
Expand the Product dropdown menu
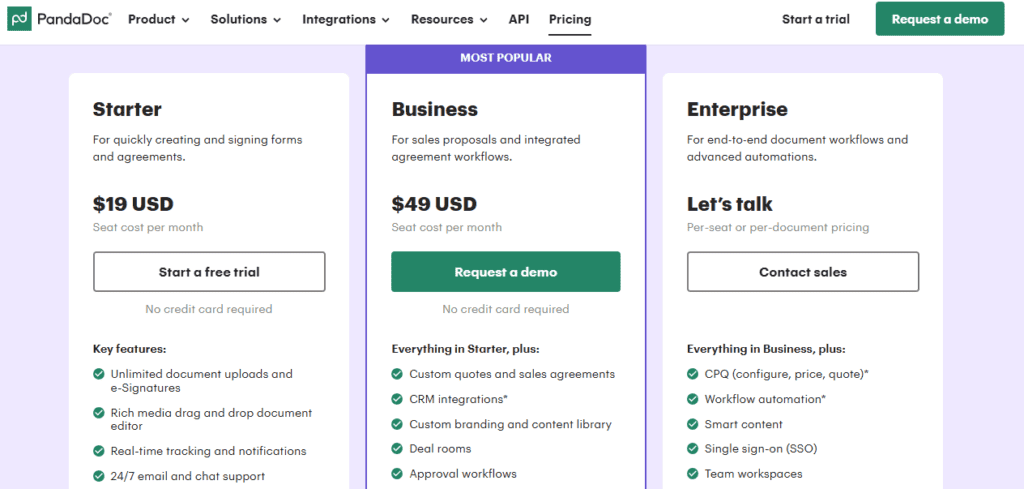[x=159, y=19]
